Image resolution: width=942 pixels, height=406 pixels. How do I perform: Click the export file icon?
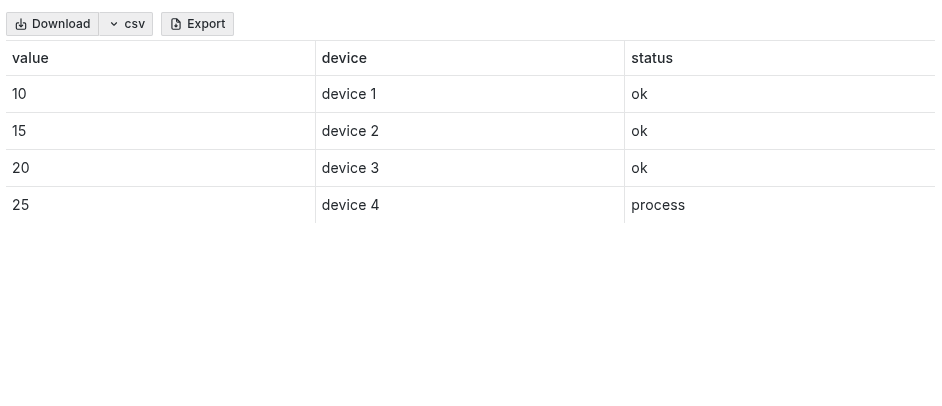(176, 24)
